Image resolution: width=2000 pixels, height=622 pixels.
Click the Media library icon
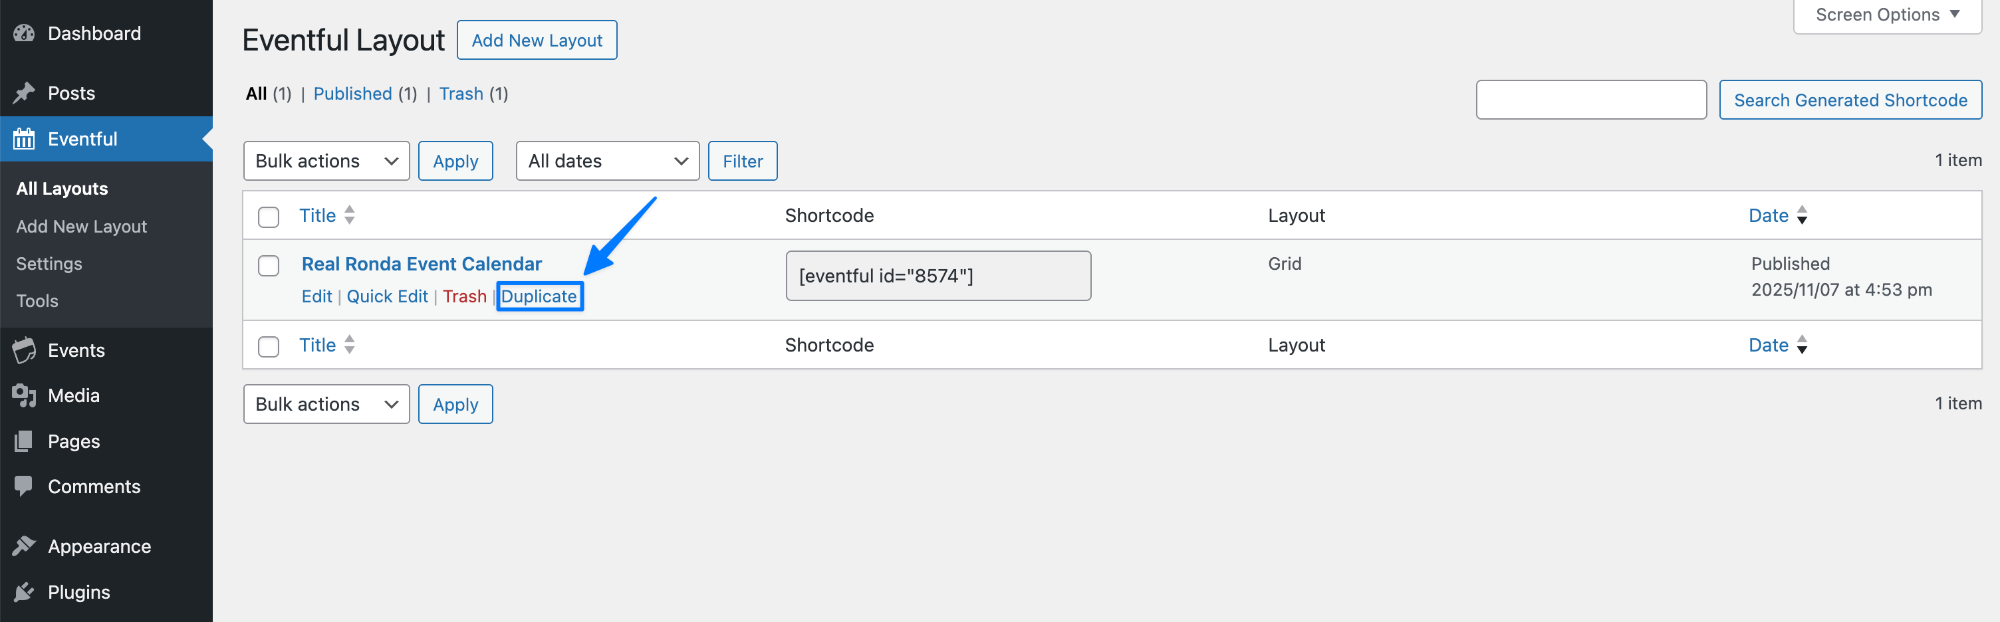[x=24, y=395]
